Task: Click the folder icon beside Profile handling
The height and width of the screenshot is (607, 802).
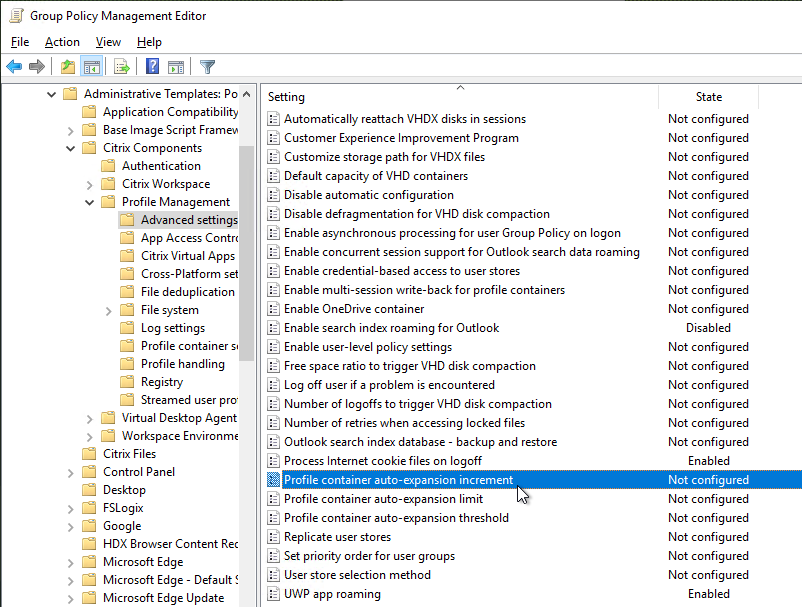Action: pos(127,364)
